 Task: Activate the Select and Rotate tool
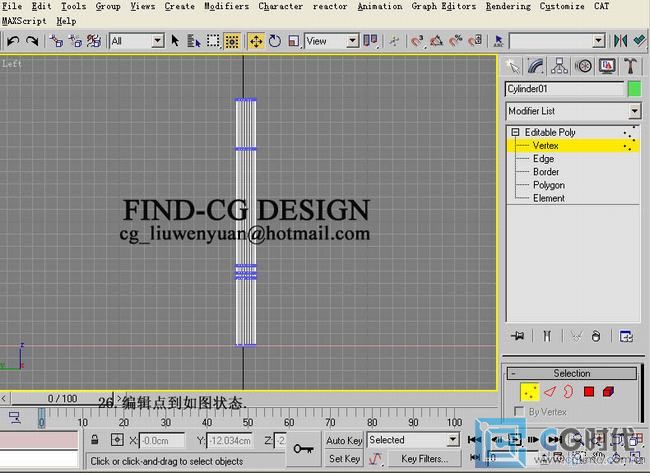coord(275,41)
